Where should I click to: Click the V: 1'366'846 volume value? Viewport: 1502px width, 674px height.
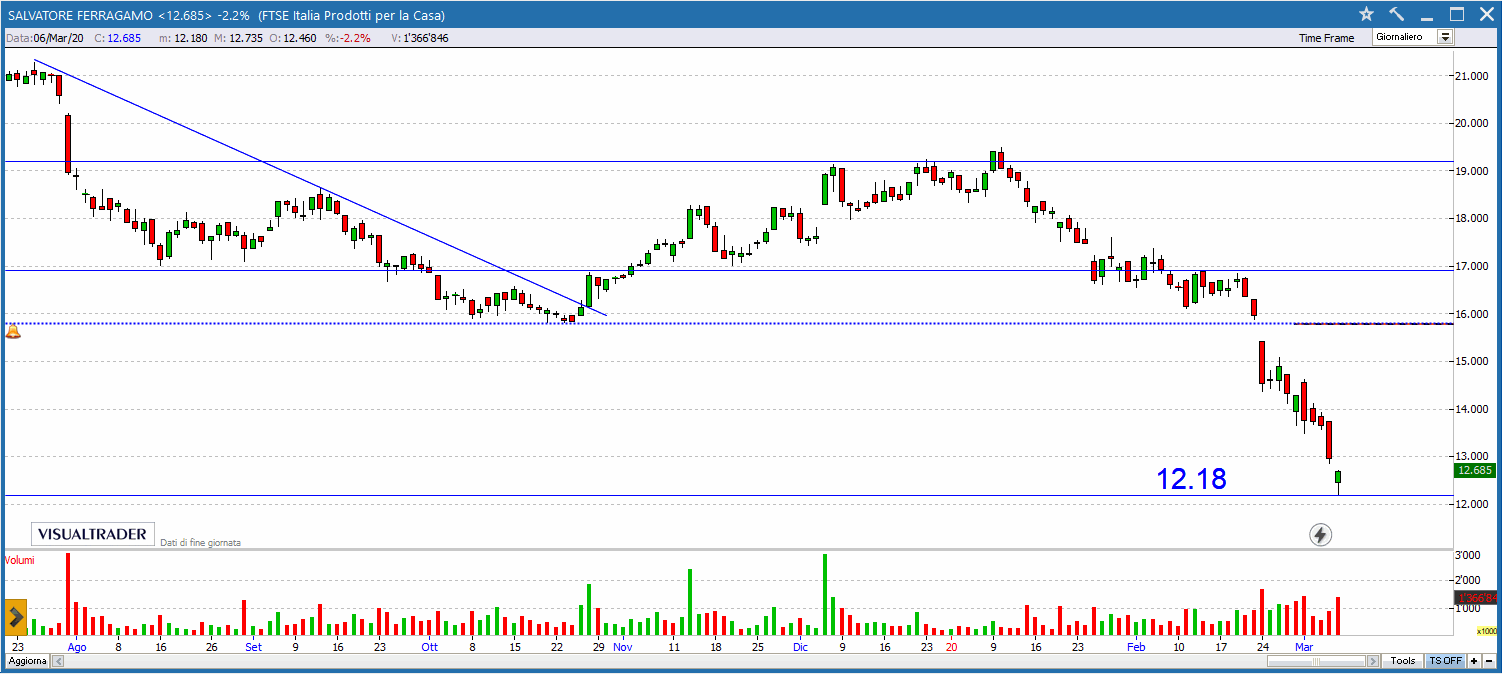(x=419, y=38)
